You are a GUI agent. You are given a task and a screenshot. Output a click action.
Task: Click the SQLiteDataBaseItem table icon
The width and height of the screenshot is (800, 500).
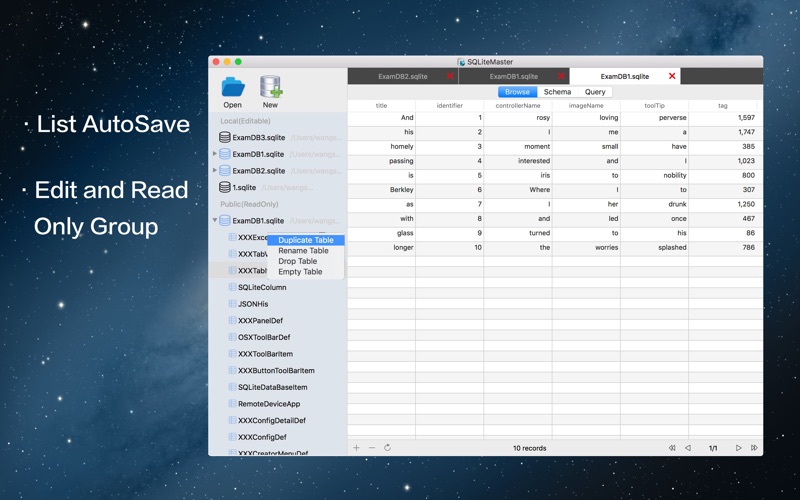coord(232,387)
